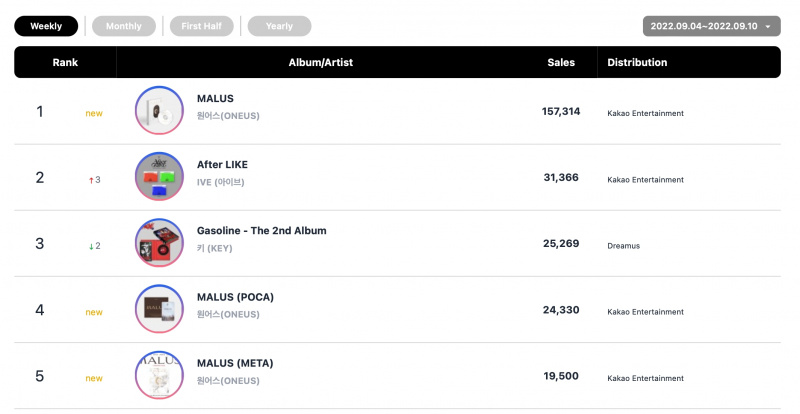The image size is (800, 414).
Task: Open the IVE (아이브) artist name link
Action: [x=220, y=182]
